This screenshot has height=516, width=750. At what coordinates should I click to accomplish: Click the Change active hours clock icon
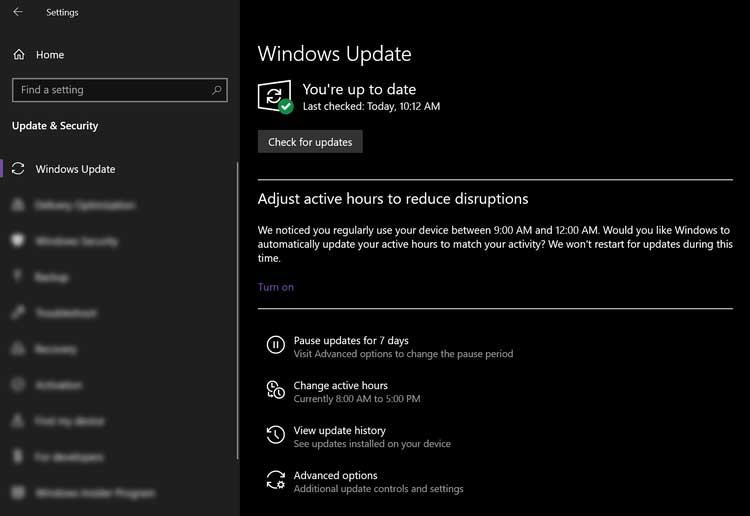pyautogui.click(x=276, y=390)
